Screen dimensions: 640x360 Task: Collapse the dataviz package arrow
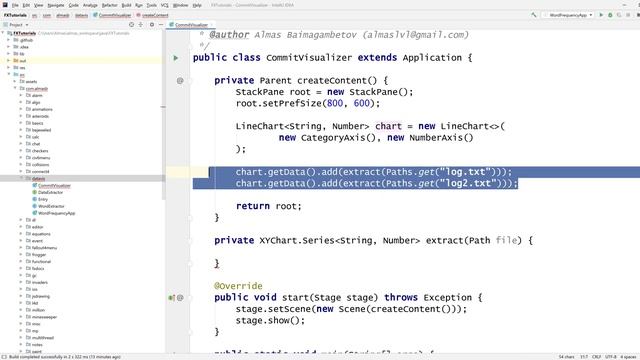pos(21,178)
